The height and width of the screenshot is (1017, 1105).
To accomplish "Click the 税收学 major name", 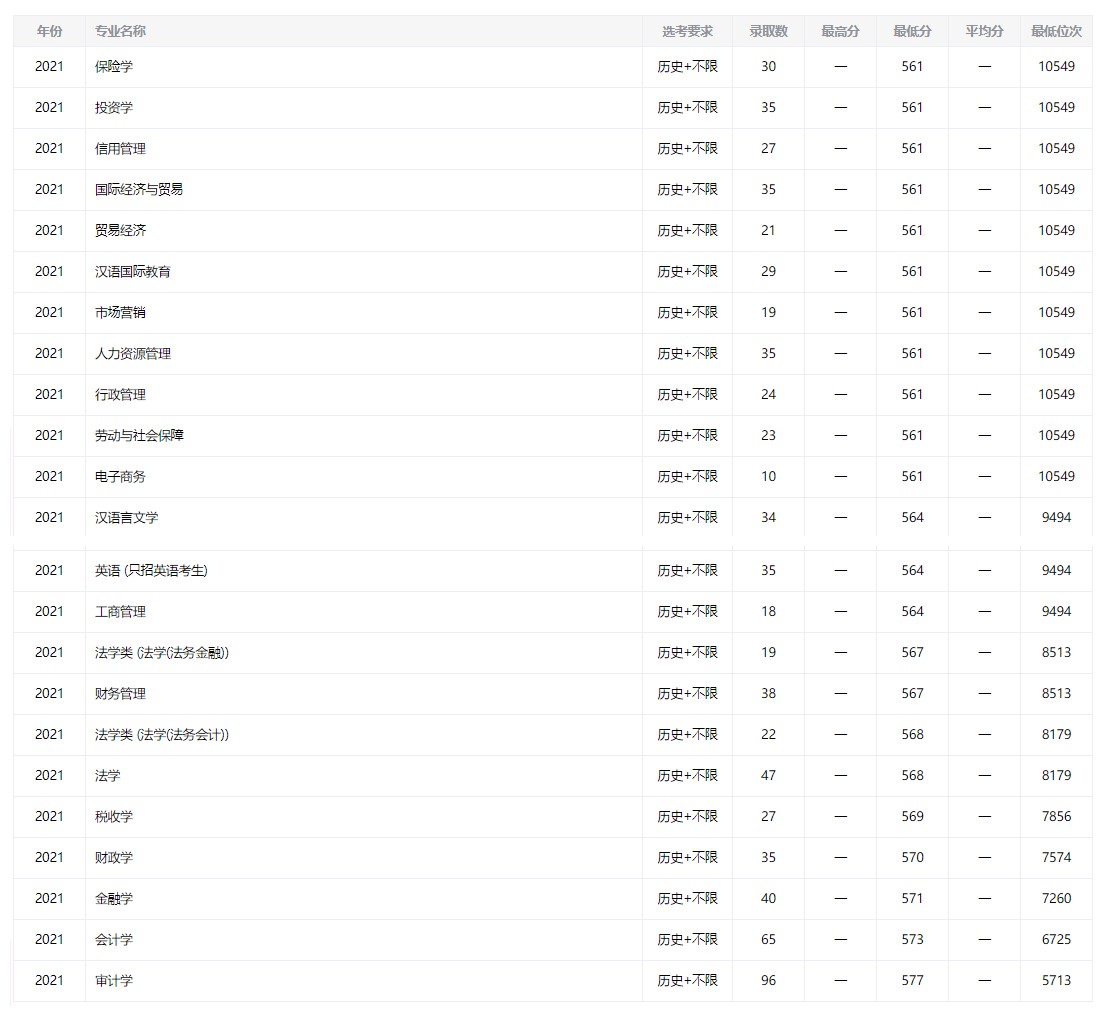I will pyautogui.click(x=114, y=817).
